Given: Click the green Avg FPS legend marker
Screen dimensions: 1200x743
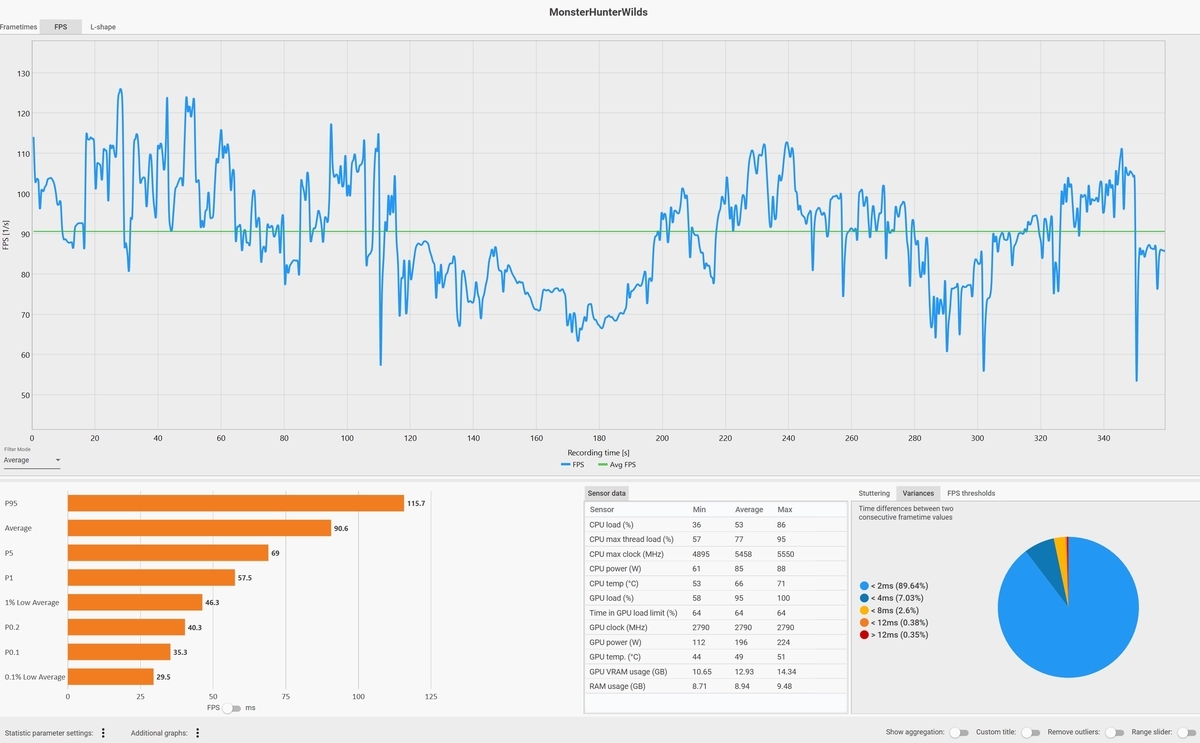Looking at the screenshot, I should tap(603, 465).
